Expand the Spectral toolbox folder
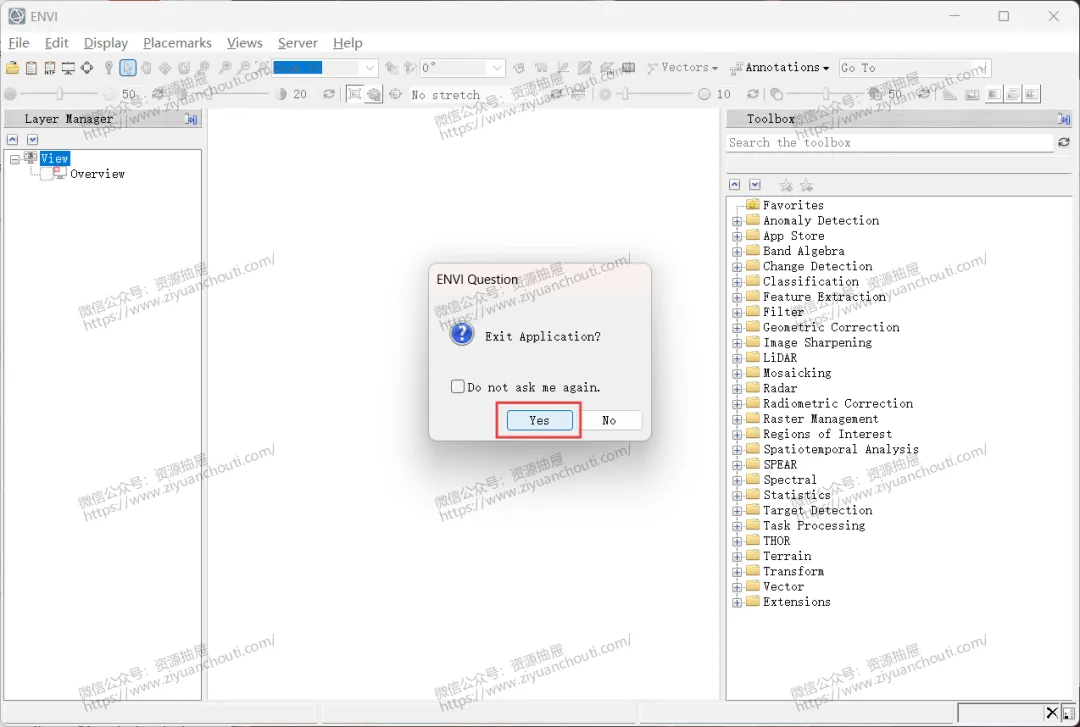 click(x=737, y=480)
